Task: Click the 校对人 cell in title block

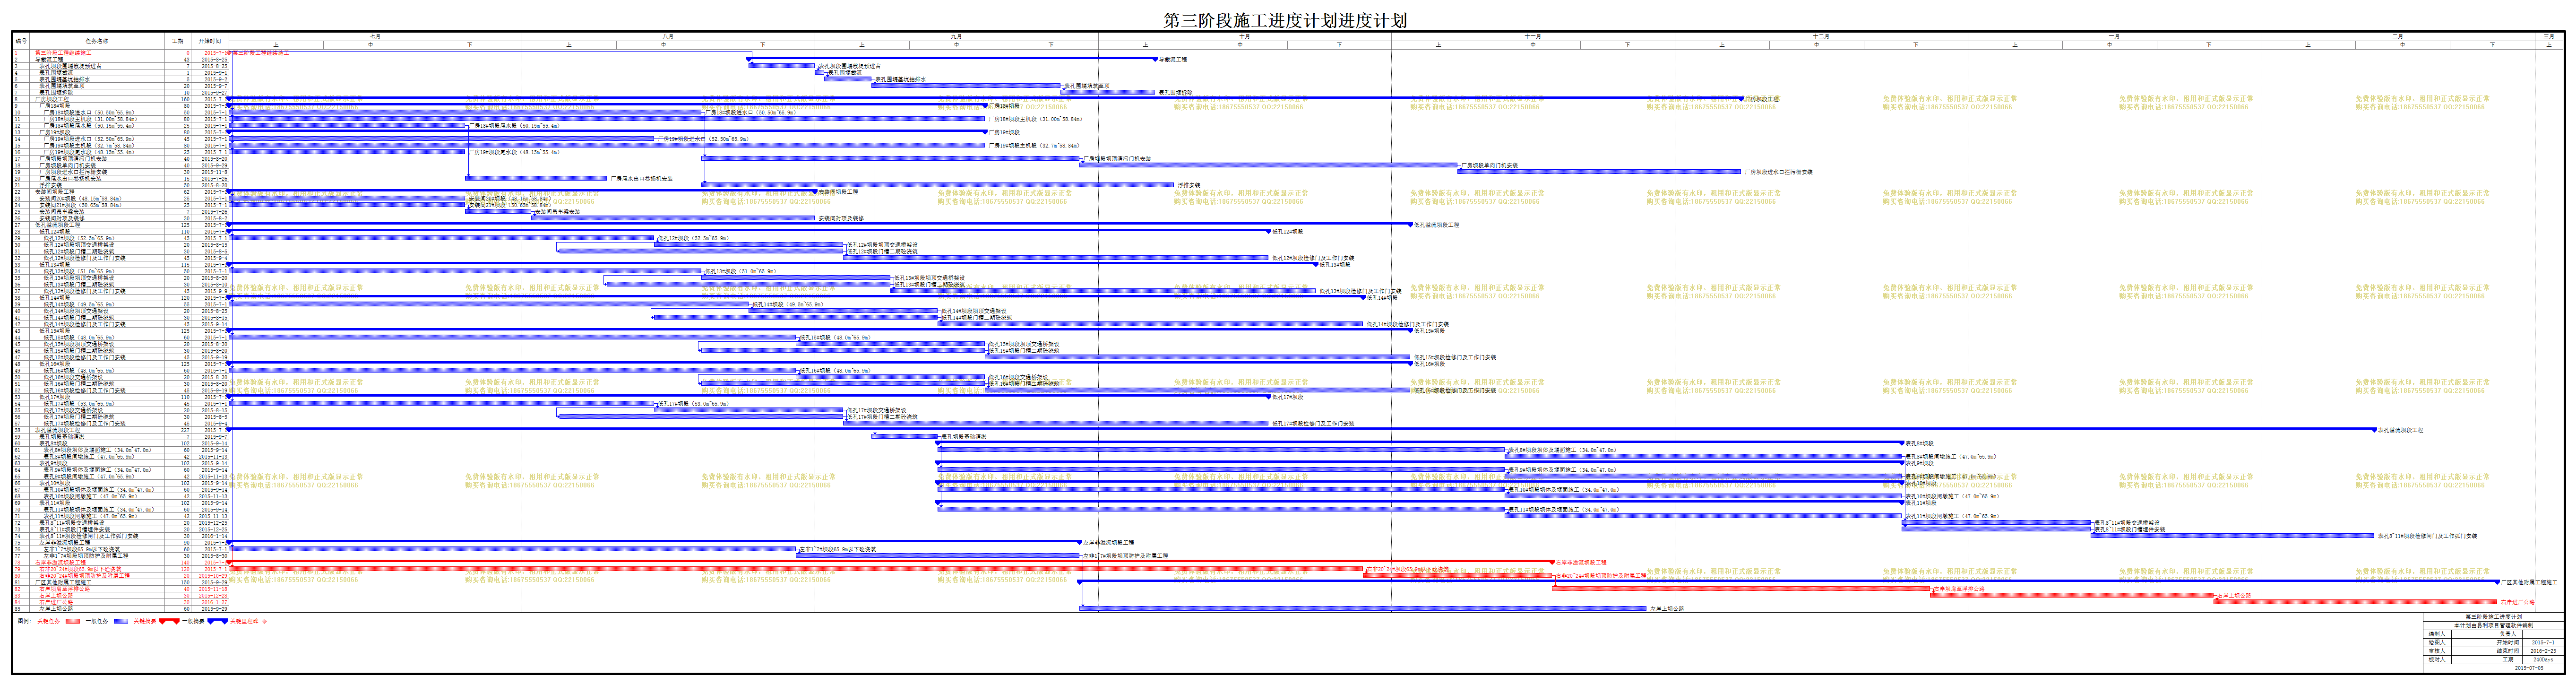Action: point(2436,659)
